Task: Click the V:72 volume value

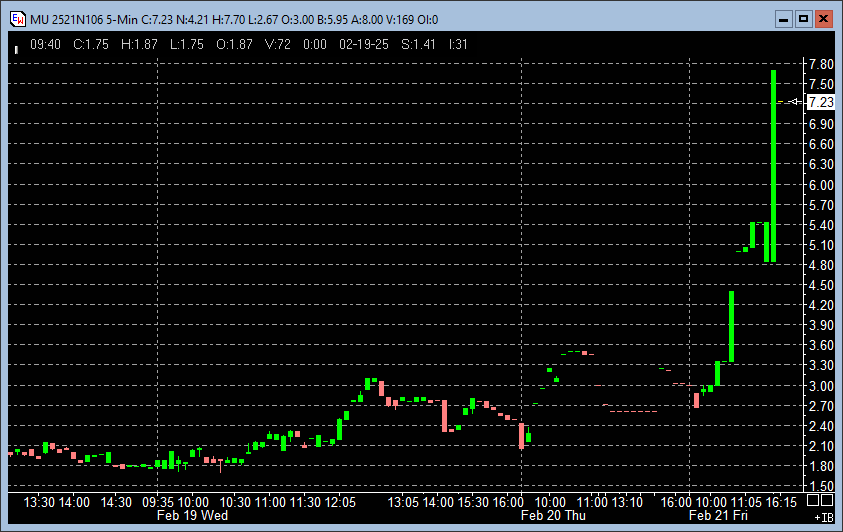Action: tap(278, 44)
